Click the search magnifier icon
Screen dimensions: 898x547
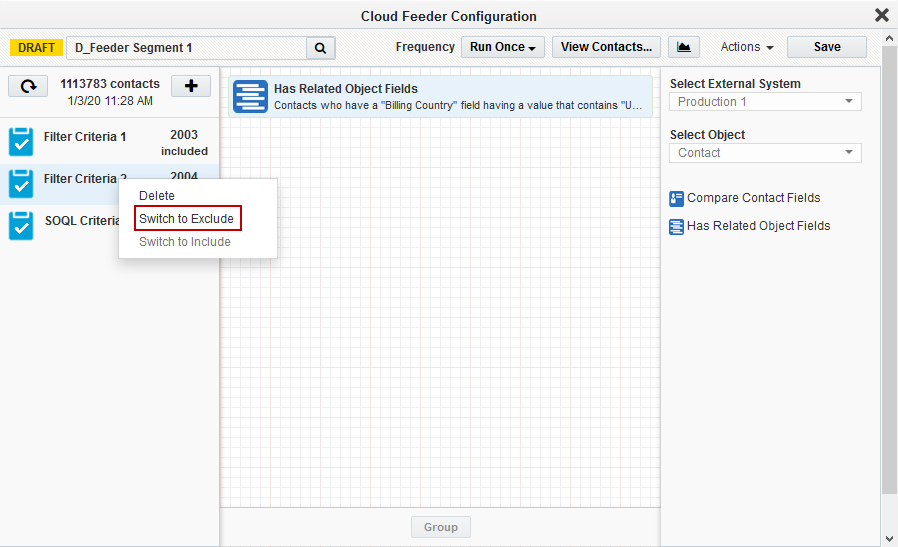(x=320, y=48)
